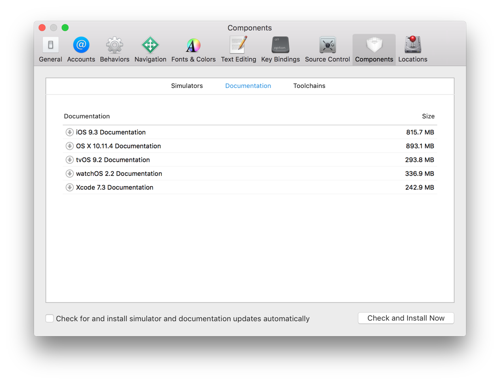Open the Text Editing preferences
The width and height of the screenshot is (500, 385).
tap(239, 49)
